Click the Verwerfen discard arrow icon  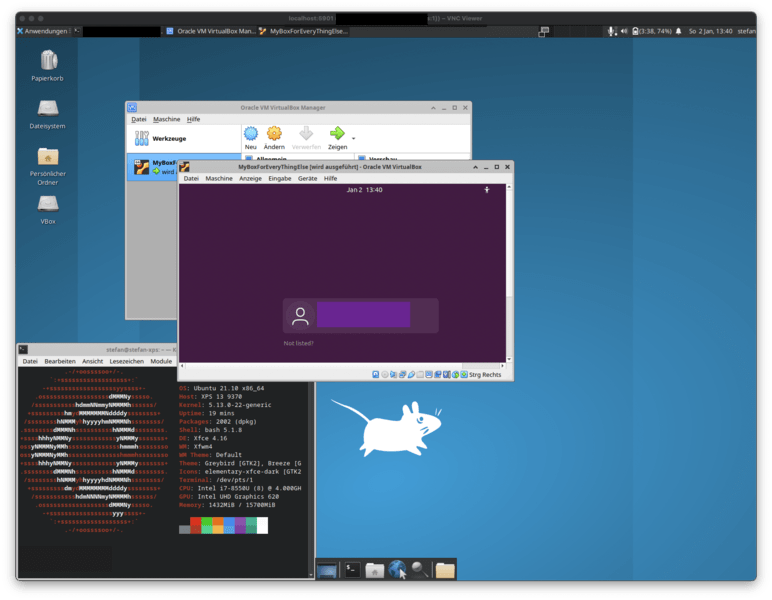(306, 133)
